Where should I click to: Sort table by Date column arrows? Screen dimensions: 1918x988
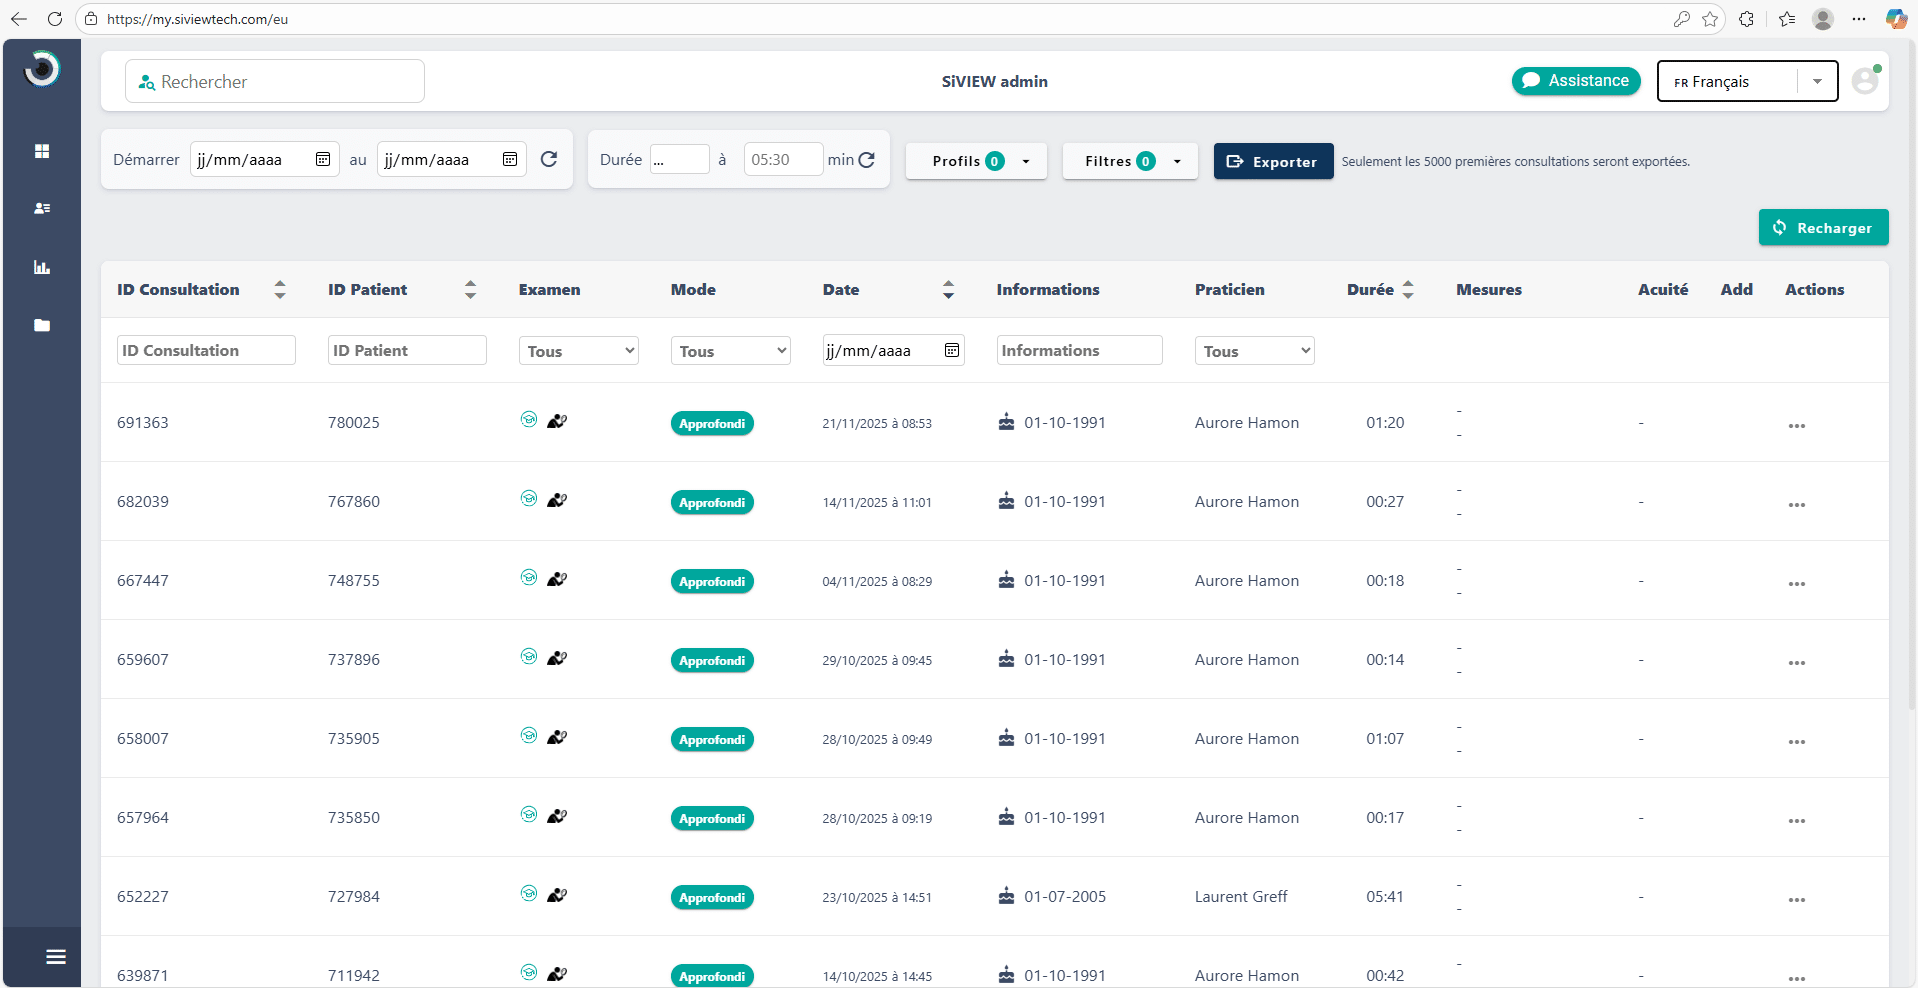948,290
